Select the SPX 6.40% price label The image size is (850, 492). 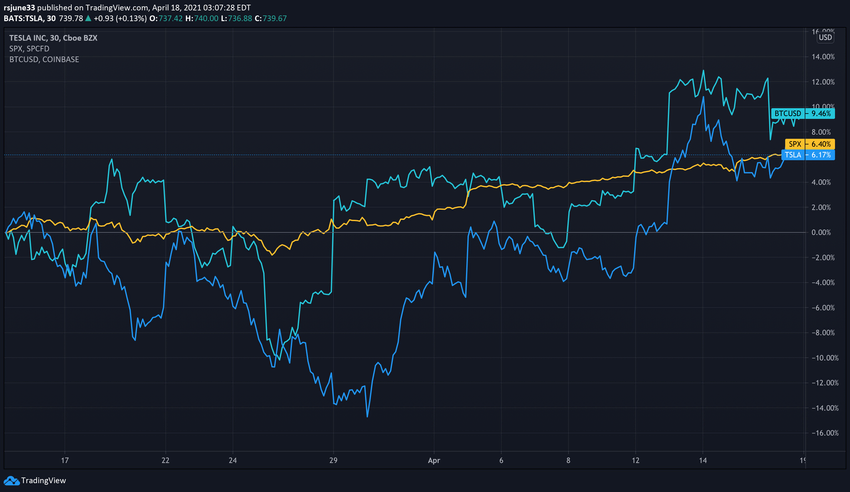pos(809,144)
